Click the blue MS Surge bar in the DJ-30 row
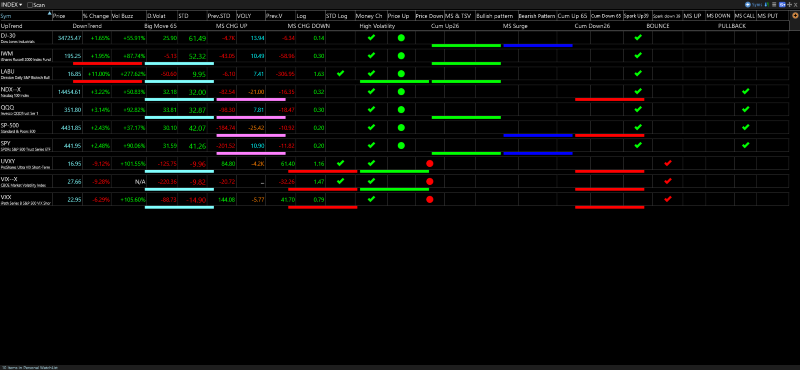This screenshot has height=370, width=800. point(538,45)
